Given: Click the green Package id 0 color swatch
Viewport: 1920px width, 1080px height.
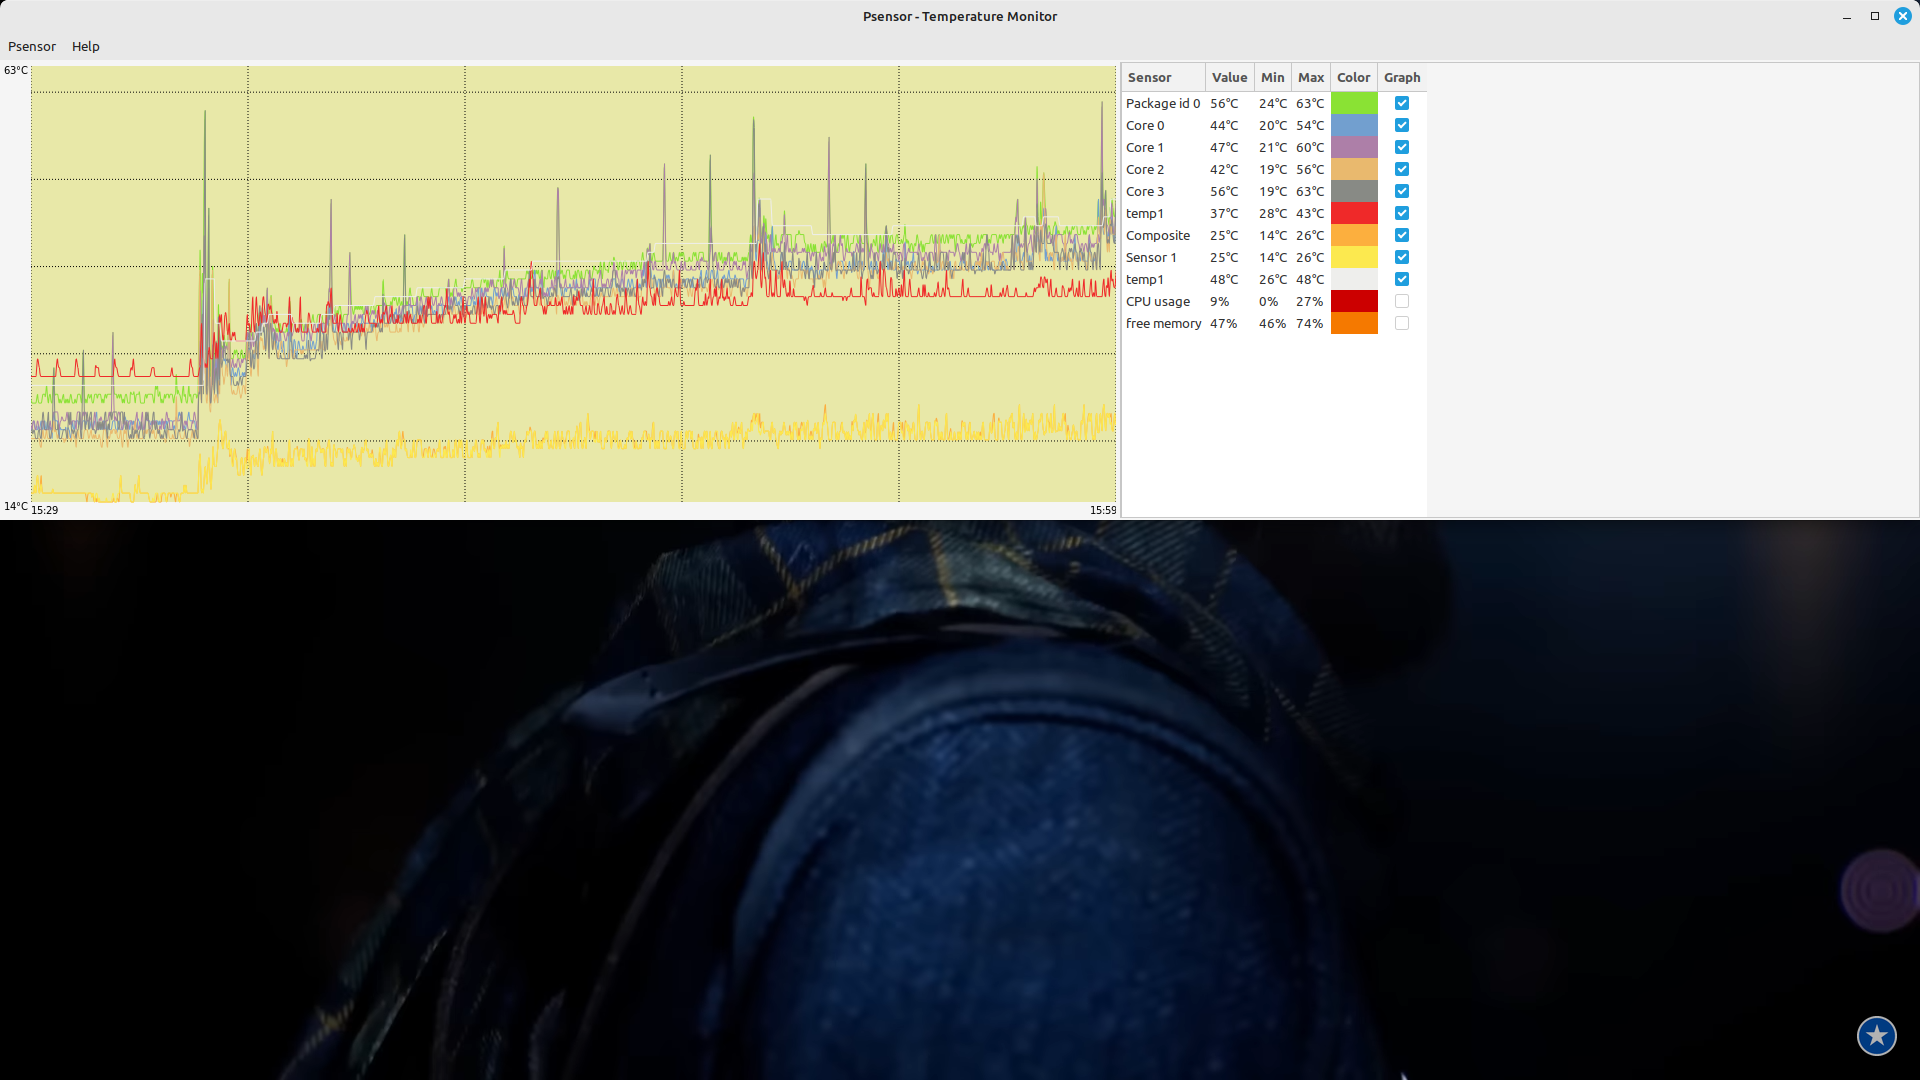Looking at the screenshot, I should (1354, 103).
